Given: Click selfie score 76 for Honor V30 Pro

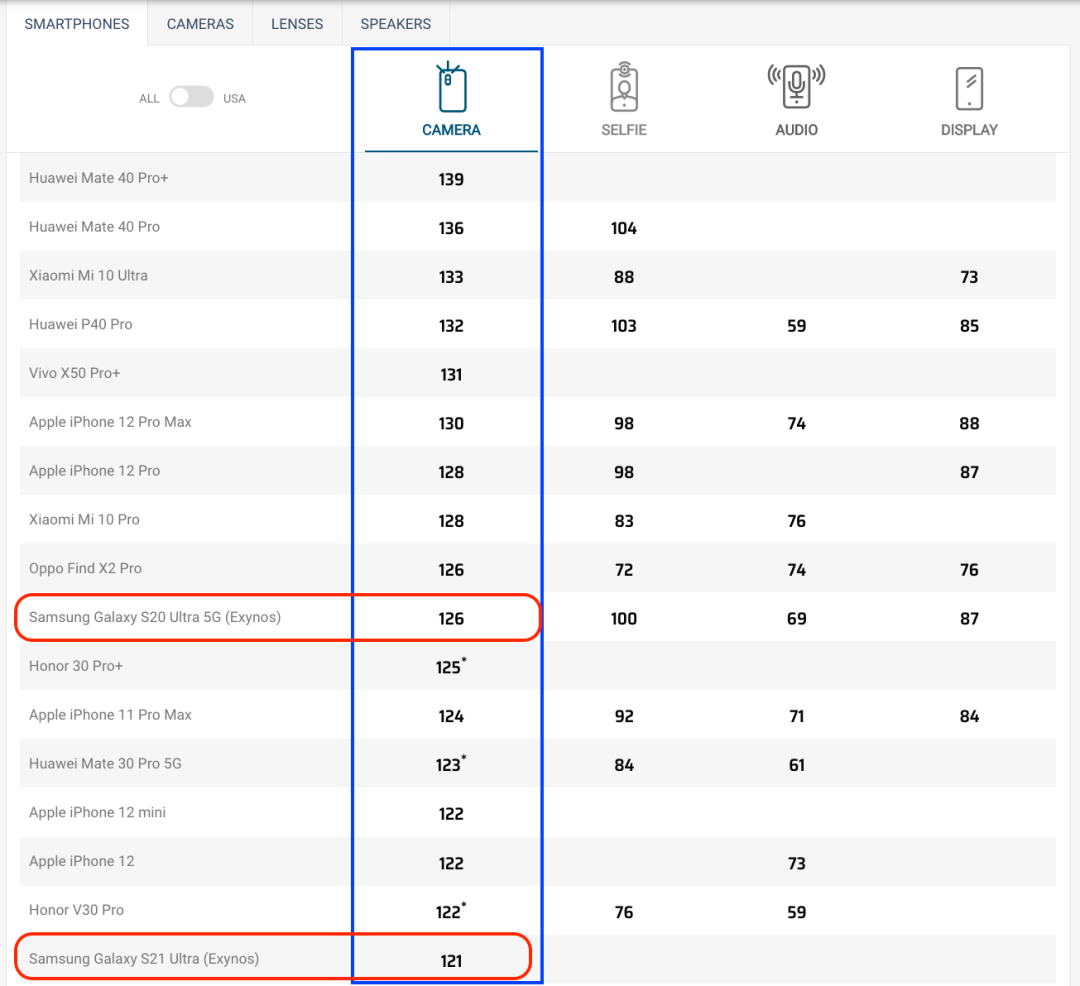Looking at the screenshot, I should click(x=624, y=912).
